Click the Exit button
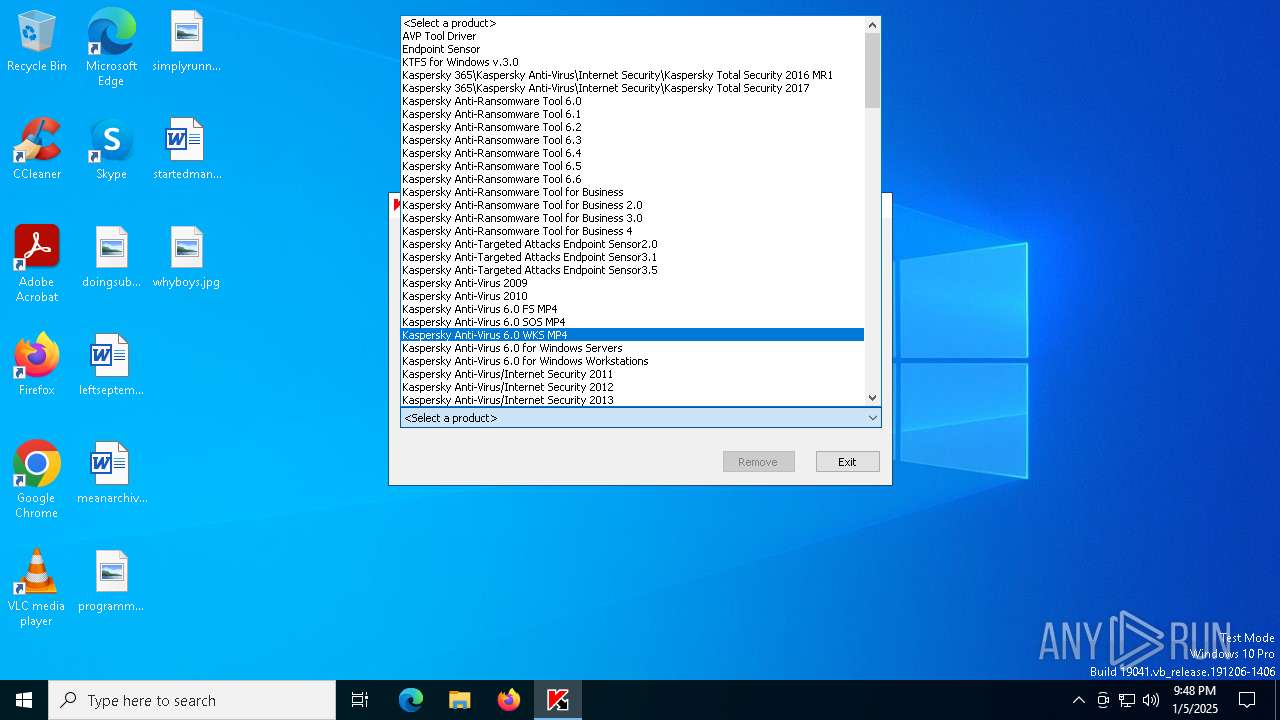 (x=847, y=462)
